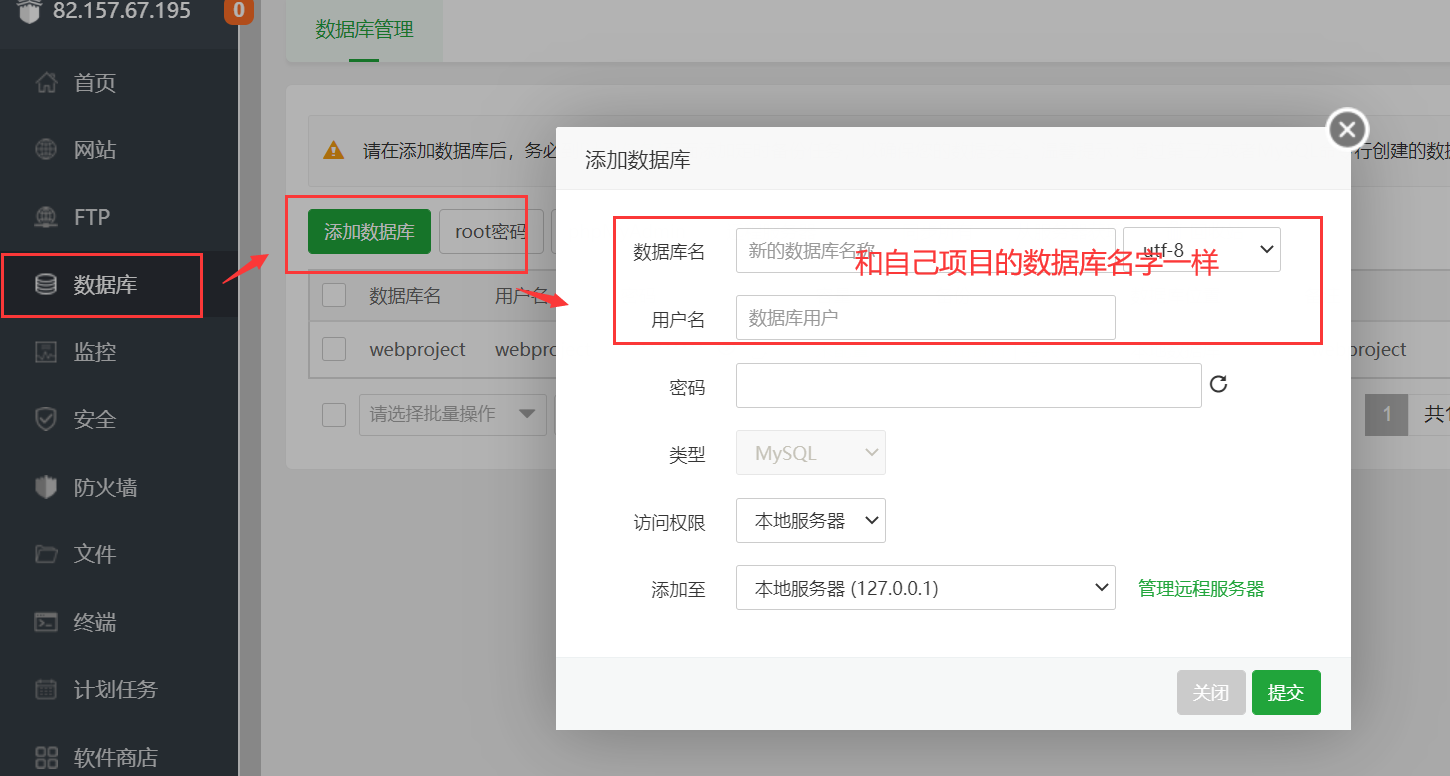The height and width of the screenshot is (776, 1450).
Task: Click the database icon beside 数据库
Action: coord(46,285)
